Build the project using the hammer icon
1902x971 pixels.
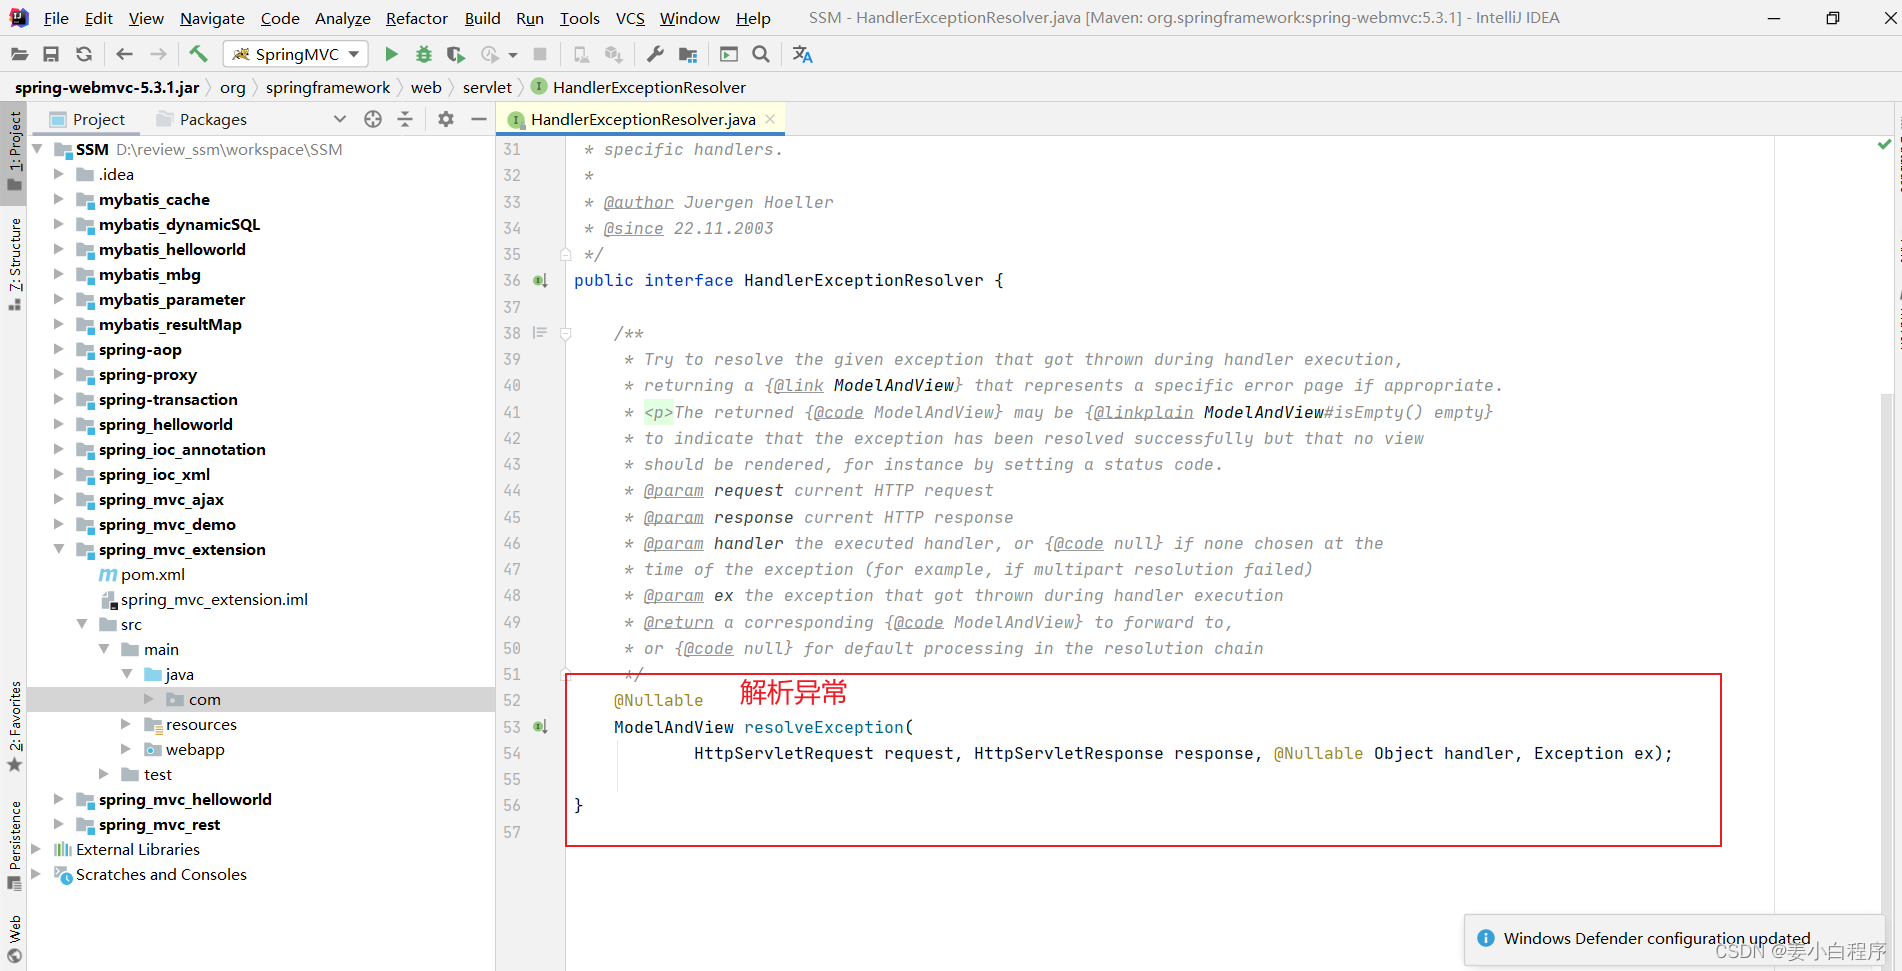(x=198, y=54)
